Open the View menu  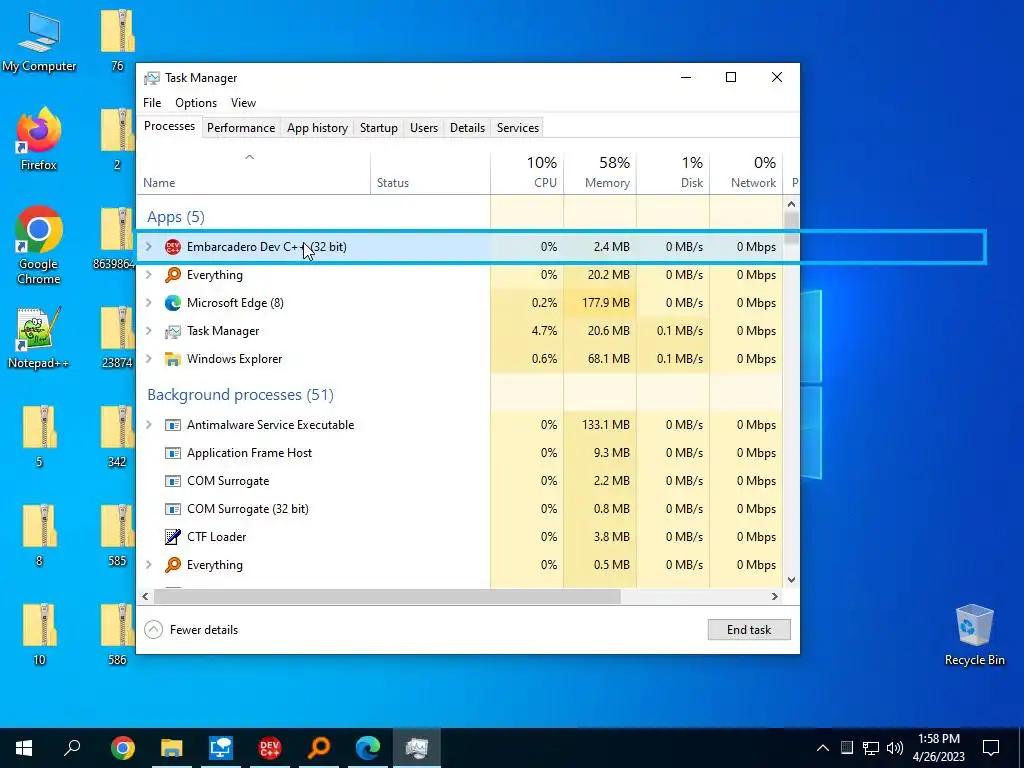pyautogui.click(x=243, y=103)
